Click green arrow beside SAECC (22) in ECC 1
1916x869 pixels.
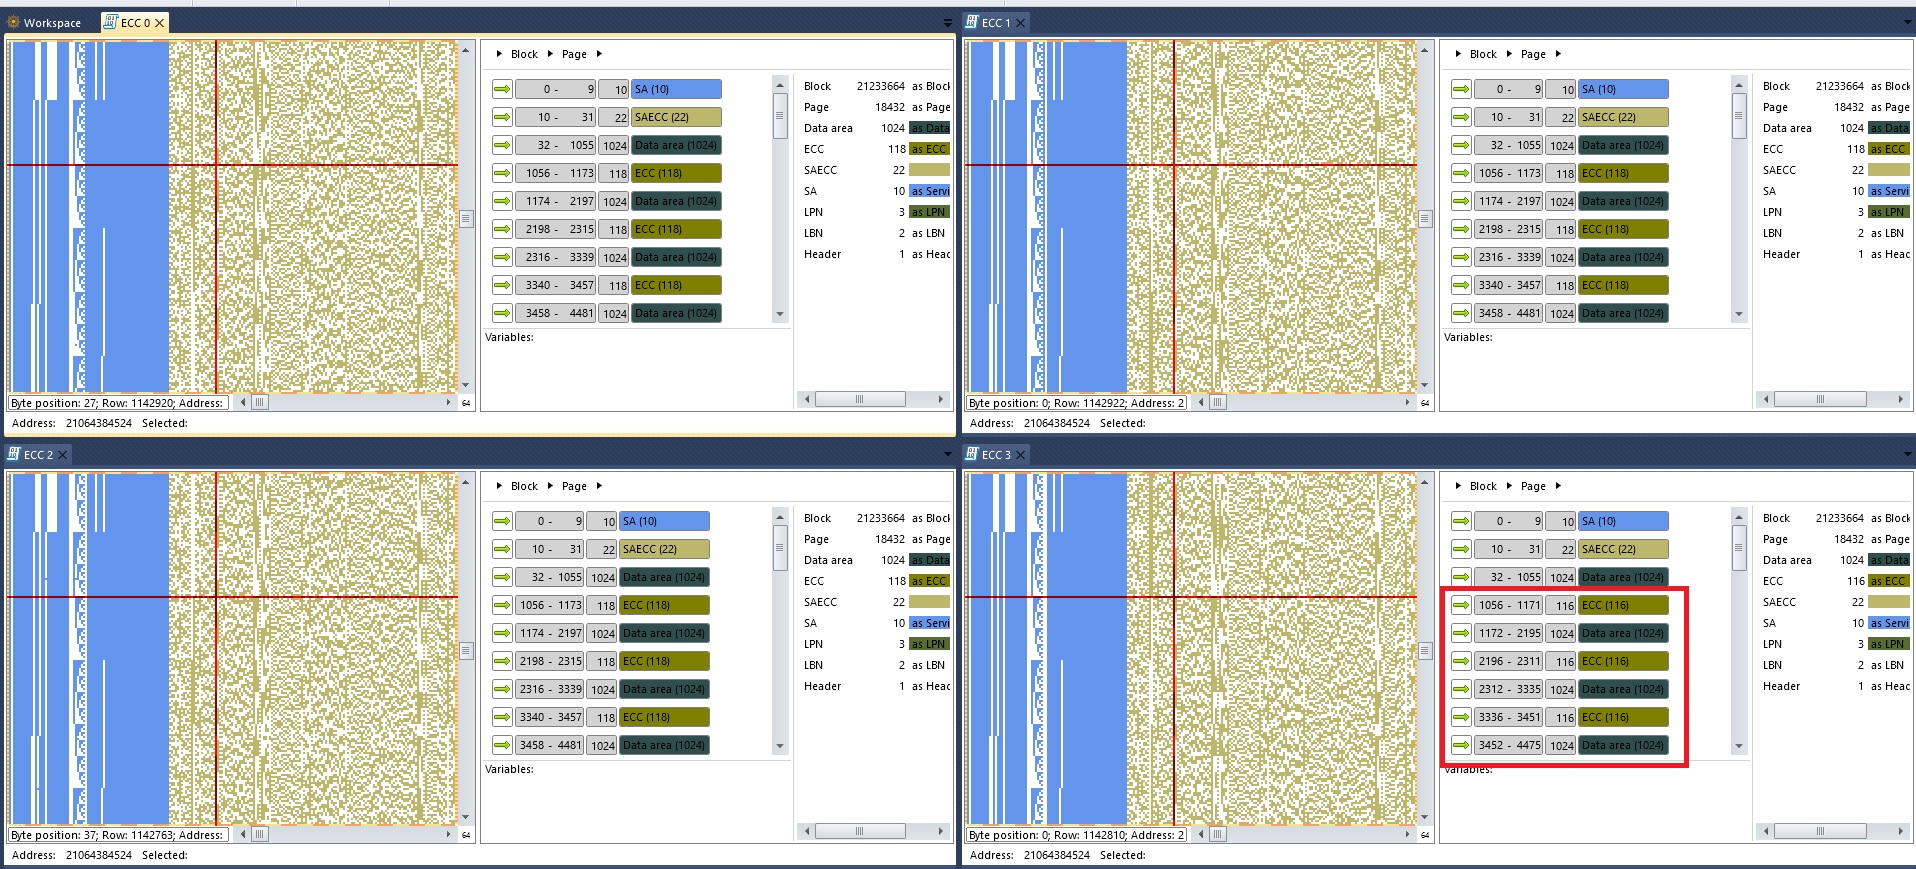click(1461, 117)
